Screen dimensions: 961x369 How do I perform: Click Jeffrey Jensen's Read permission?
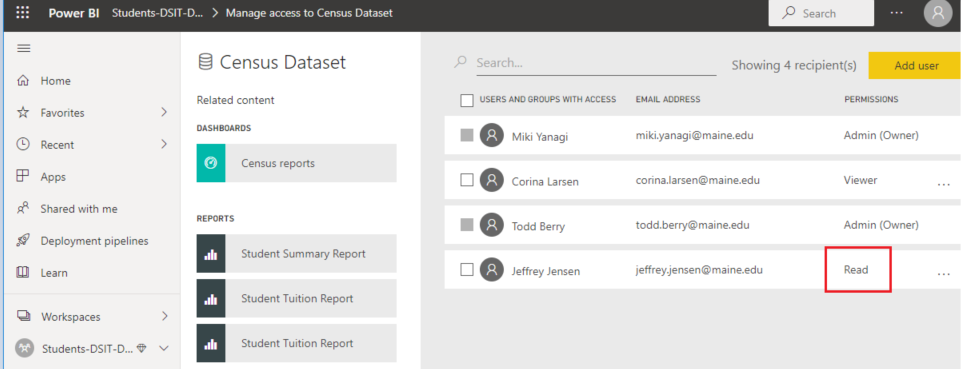(856, 269)
